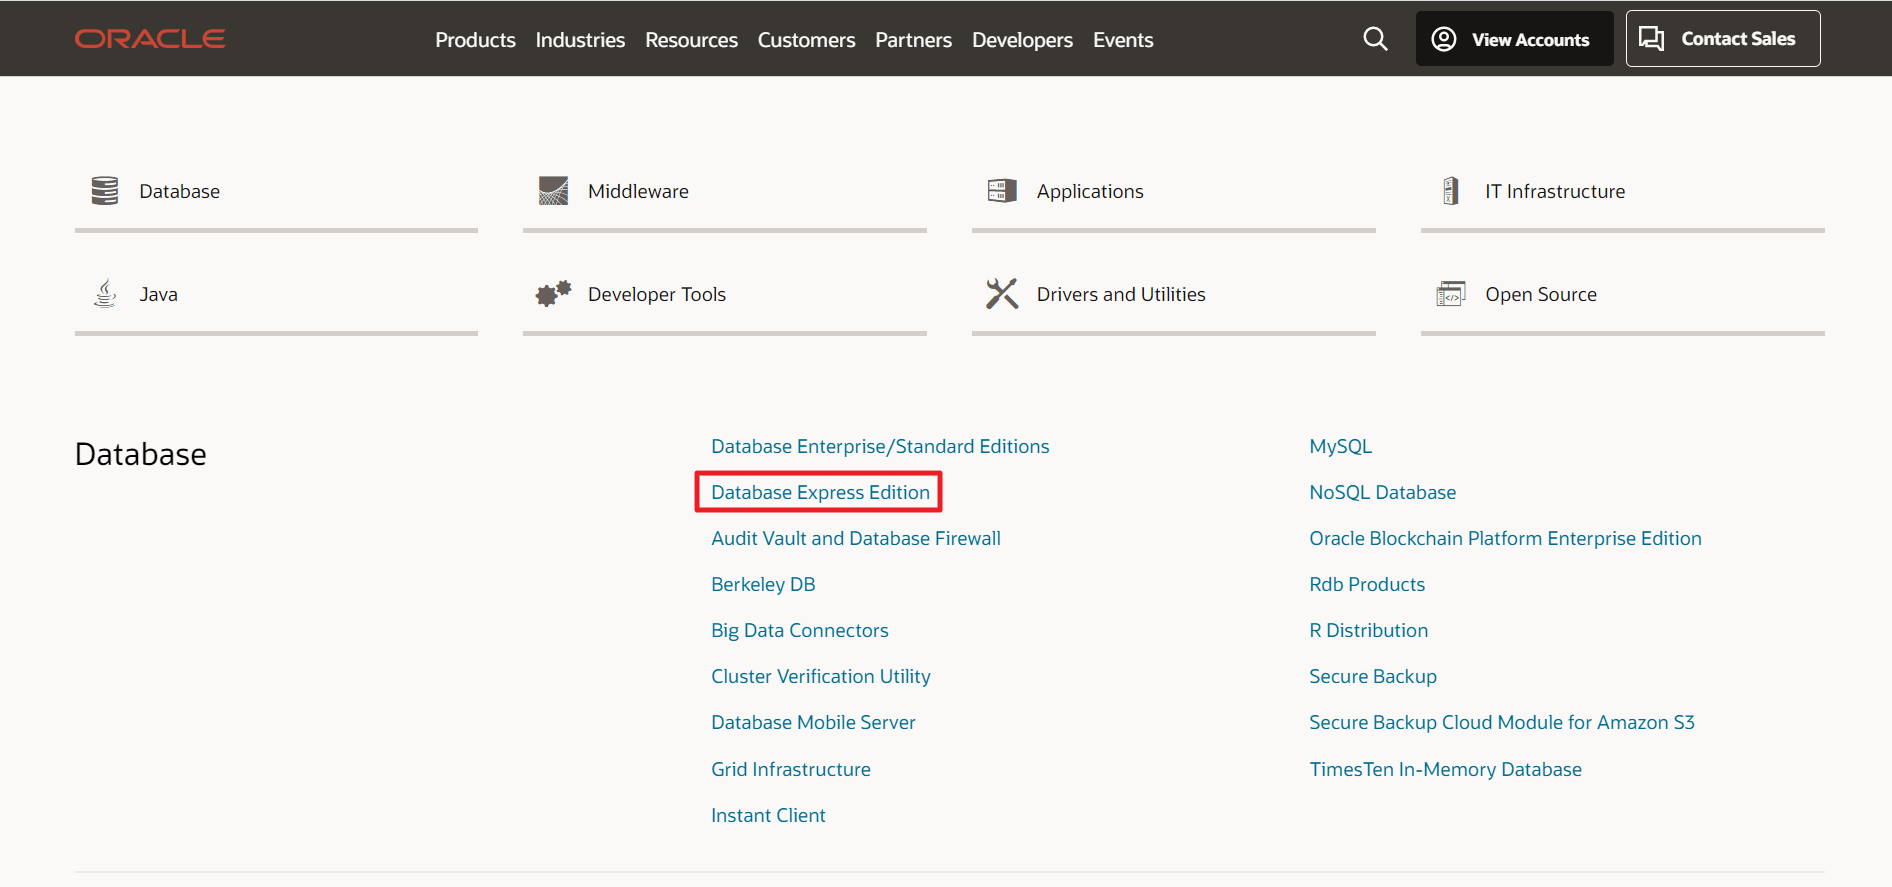Open Oracle Blockchain Platform Enterprise Edition link
1892x887 pixels.
click(1505, 538)
